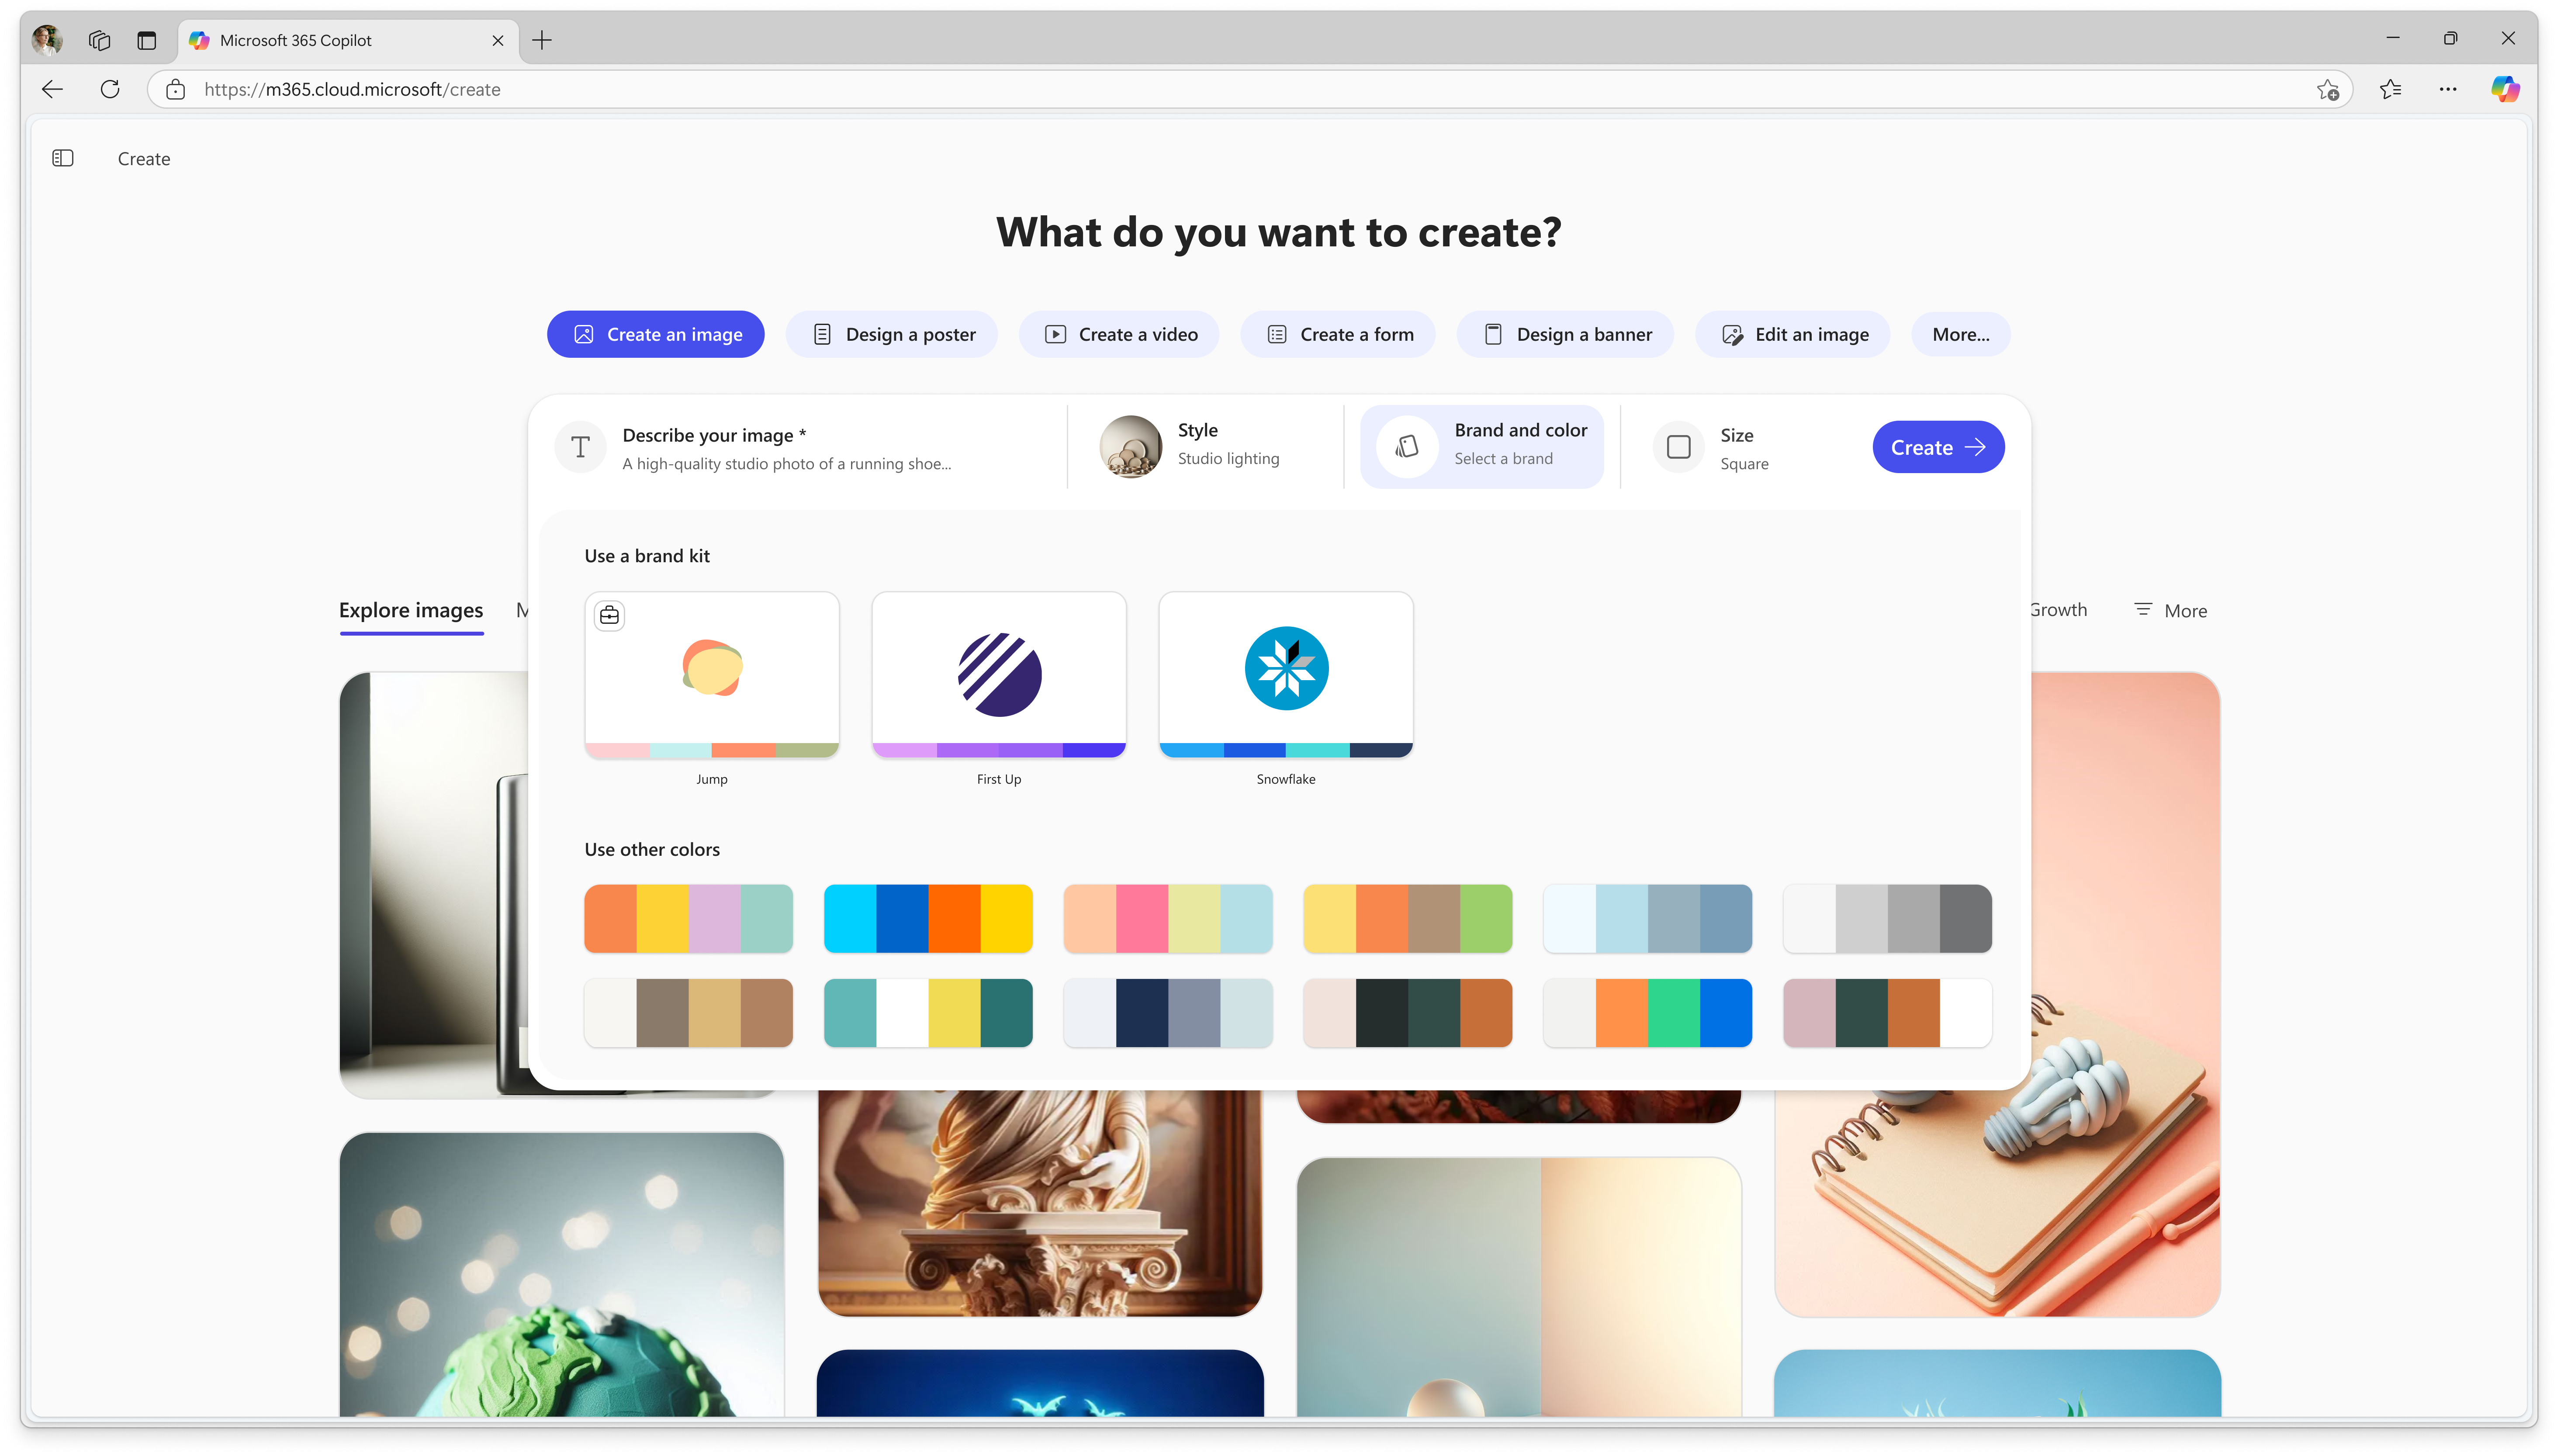Screen dimensions: 2557x1456
Task: Select Create a video option
Action: click(1118, 334)
